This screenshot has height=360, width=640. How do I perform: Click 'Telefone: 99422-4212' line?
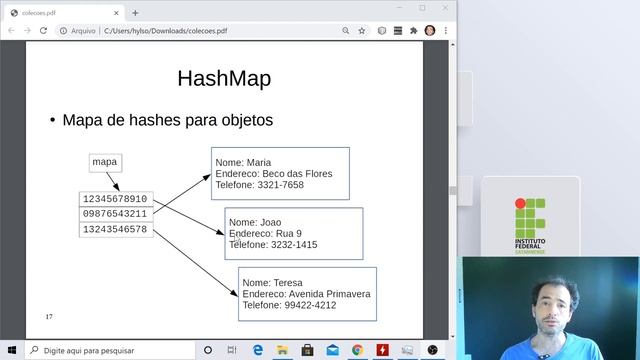coord(289,305)
